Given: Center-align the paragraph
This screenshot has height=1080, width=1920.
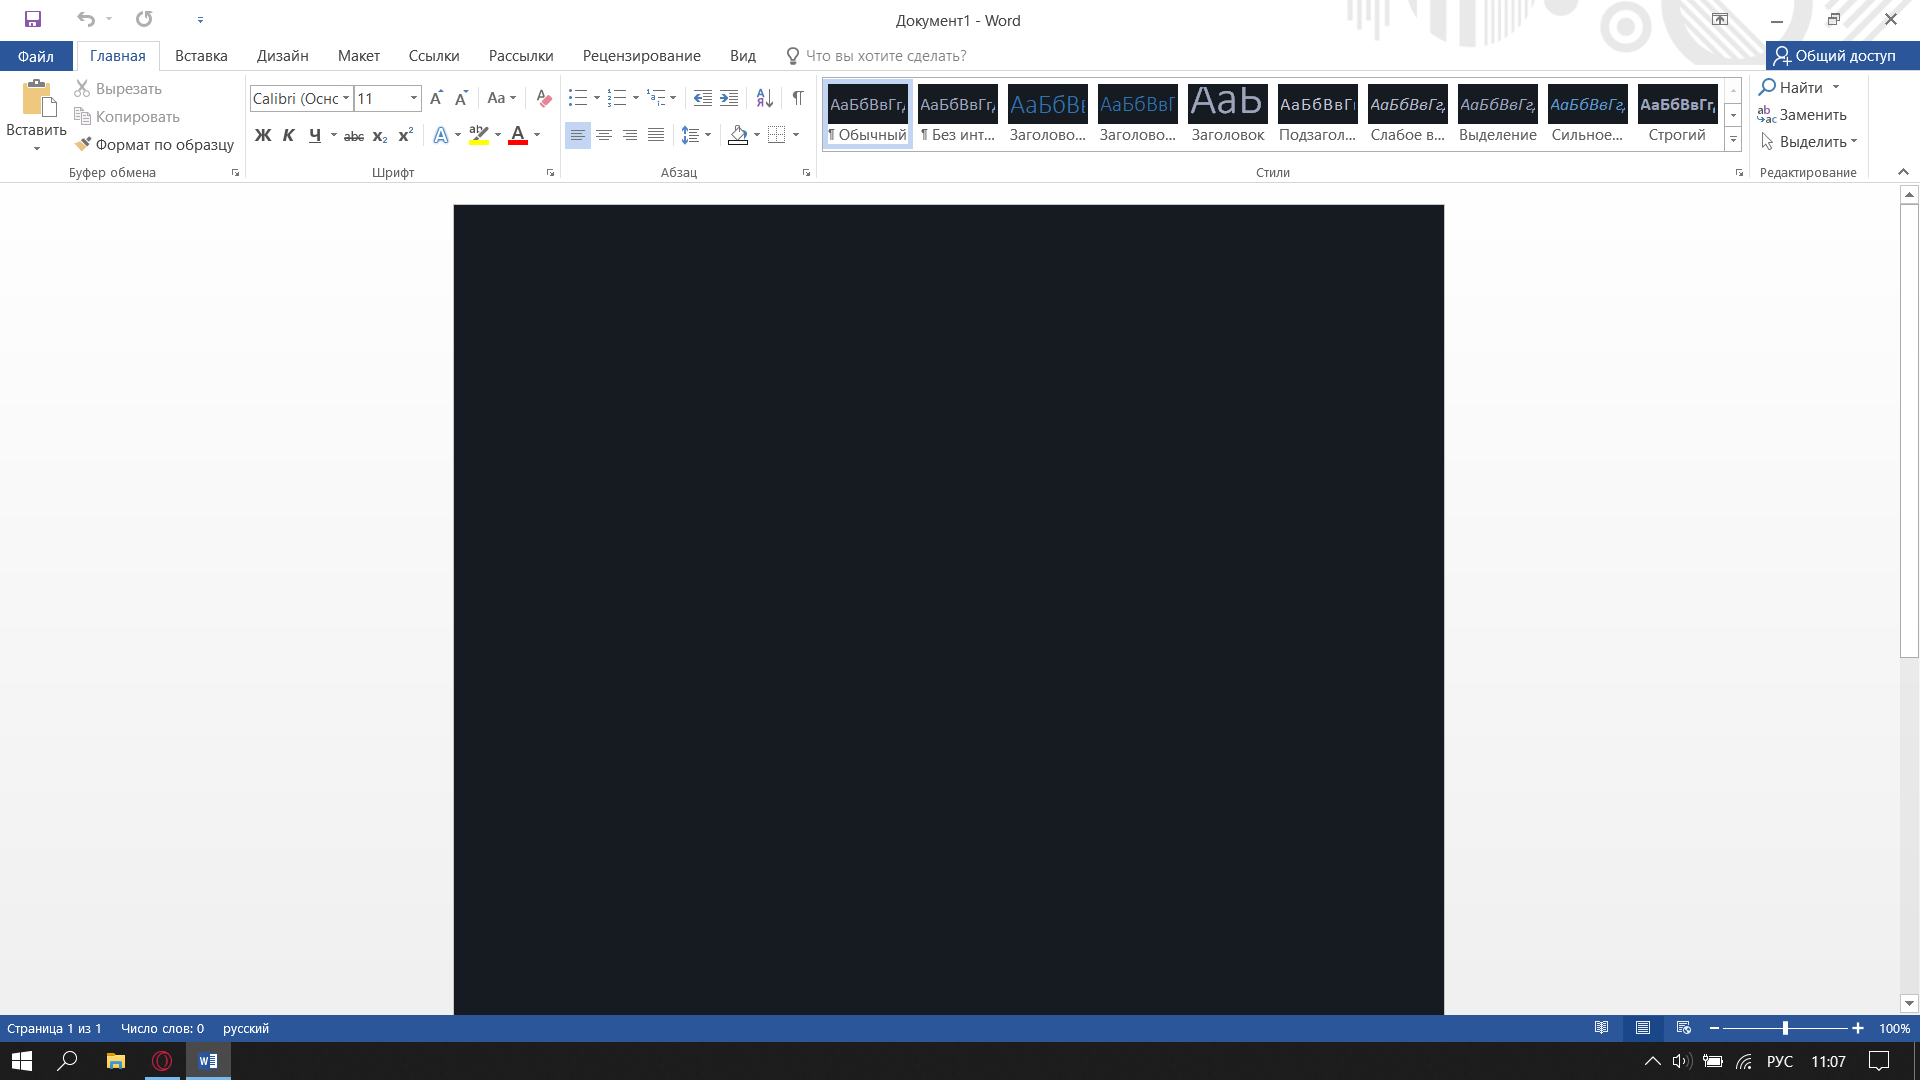Looking at the screenshot, I should tap(604, 135).
